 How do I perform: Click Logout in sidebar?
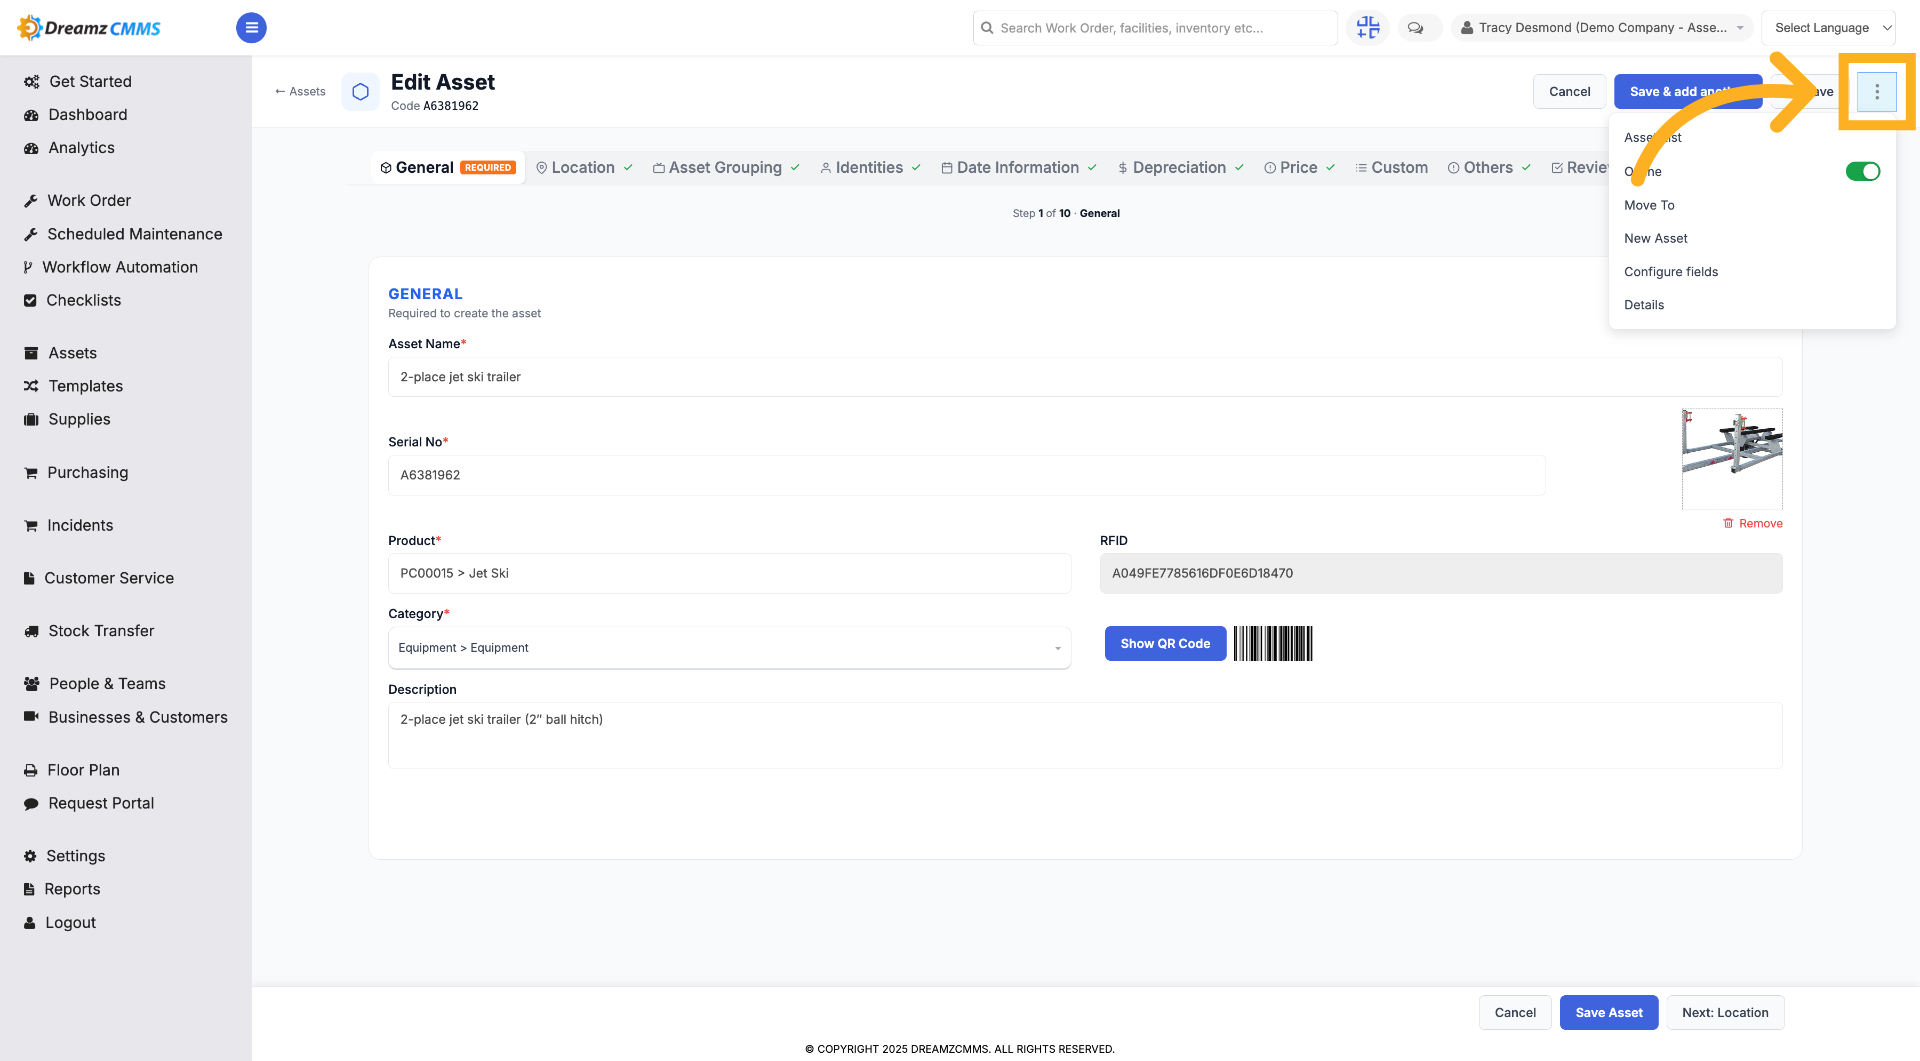click(71, 923)
